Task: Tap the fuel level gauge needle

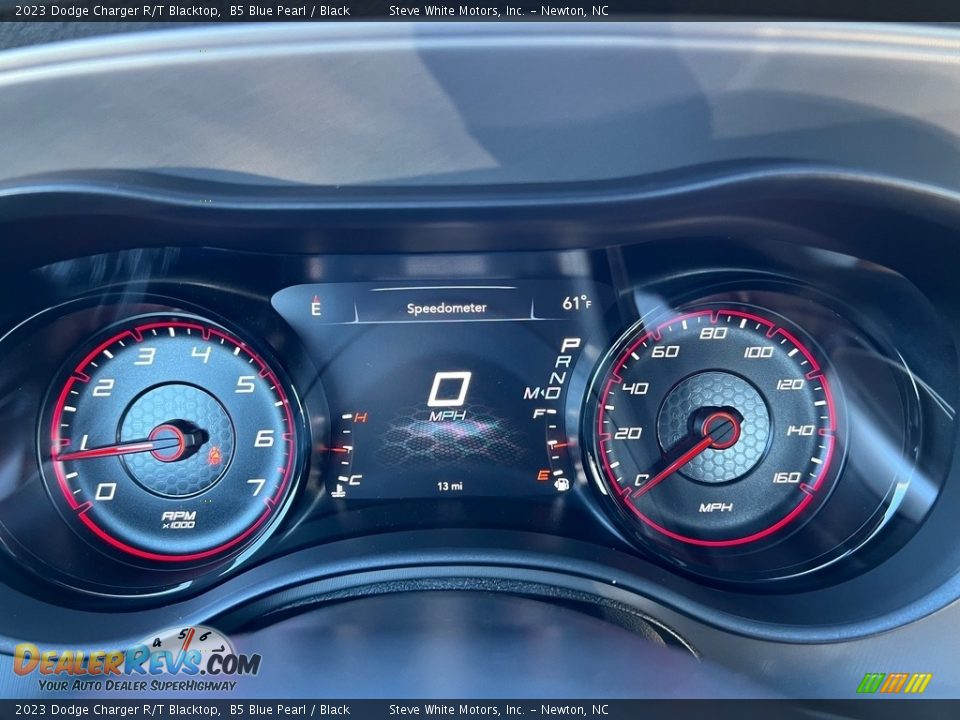Action: pos(560,444)
